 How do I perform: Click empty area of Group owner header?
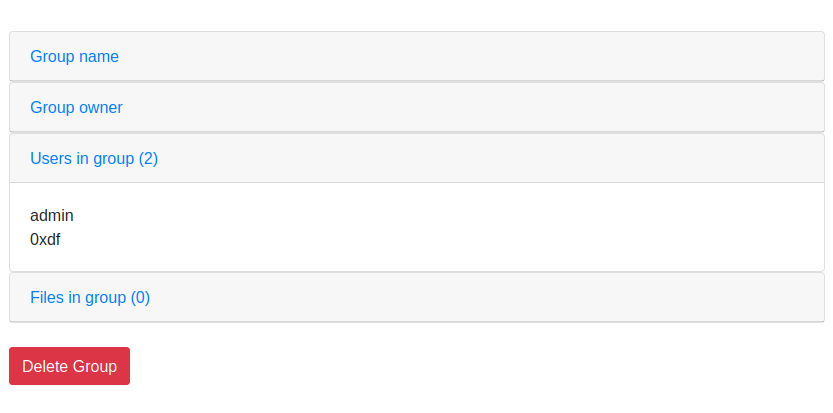pos(500,107)
